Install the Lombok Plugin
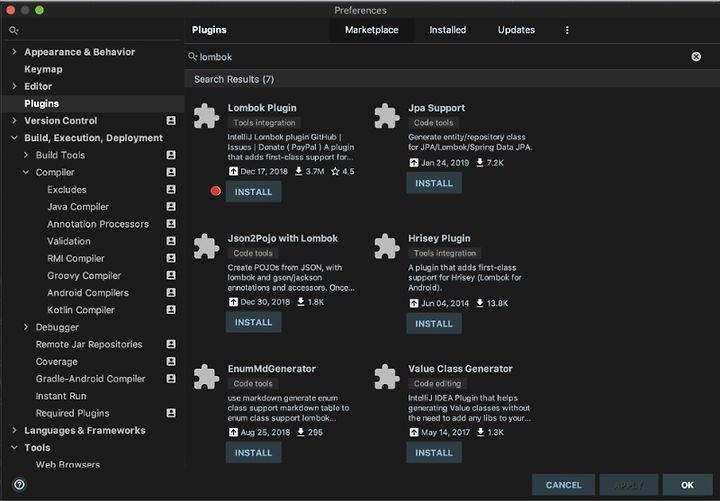The image size is (720, 501). point(253,192)
